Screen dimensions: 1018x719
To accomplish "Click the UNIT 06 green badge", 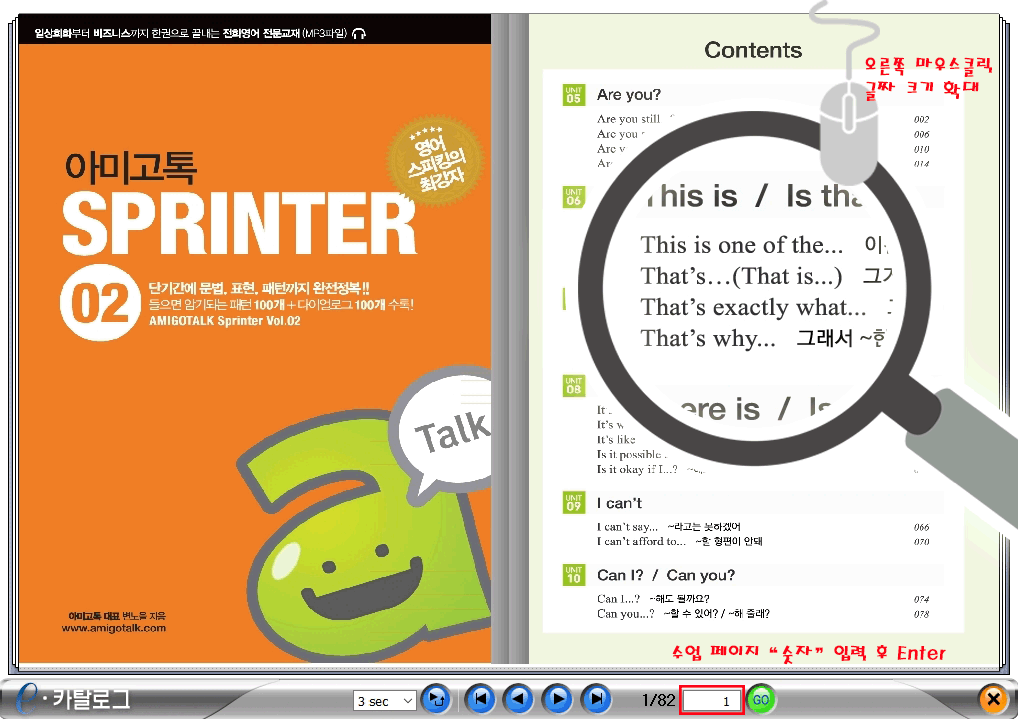I will point(573,197).
